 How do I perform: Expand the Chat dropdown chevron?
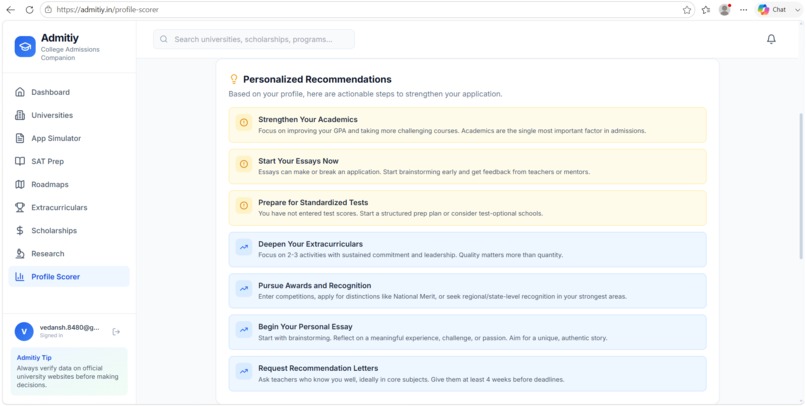point(797,10)
